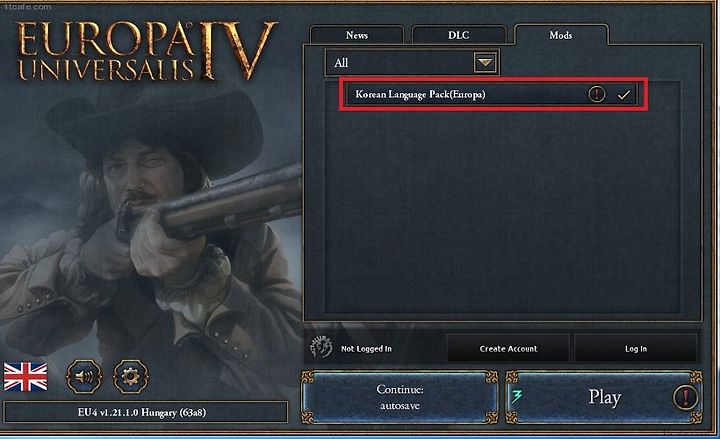Open the gear settings icon
The image size is (720, 439).
point(131,377)
